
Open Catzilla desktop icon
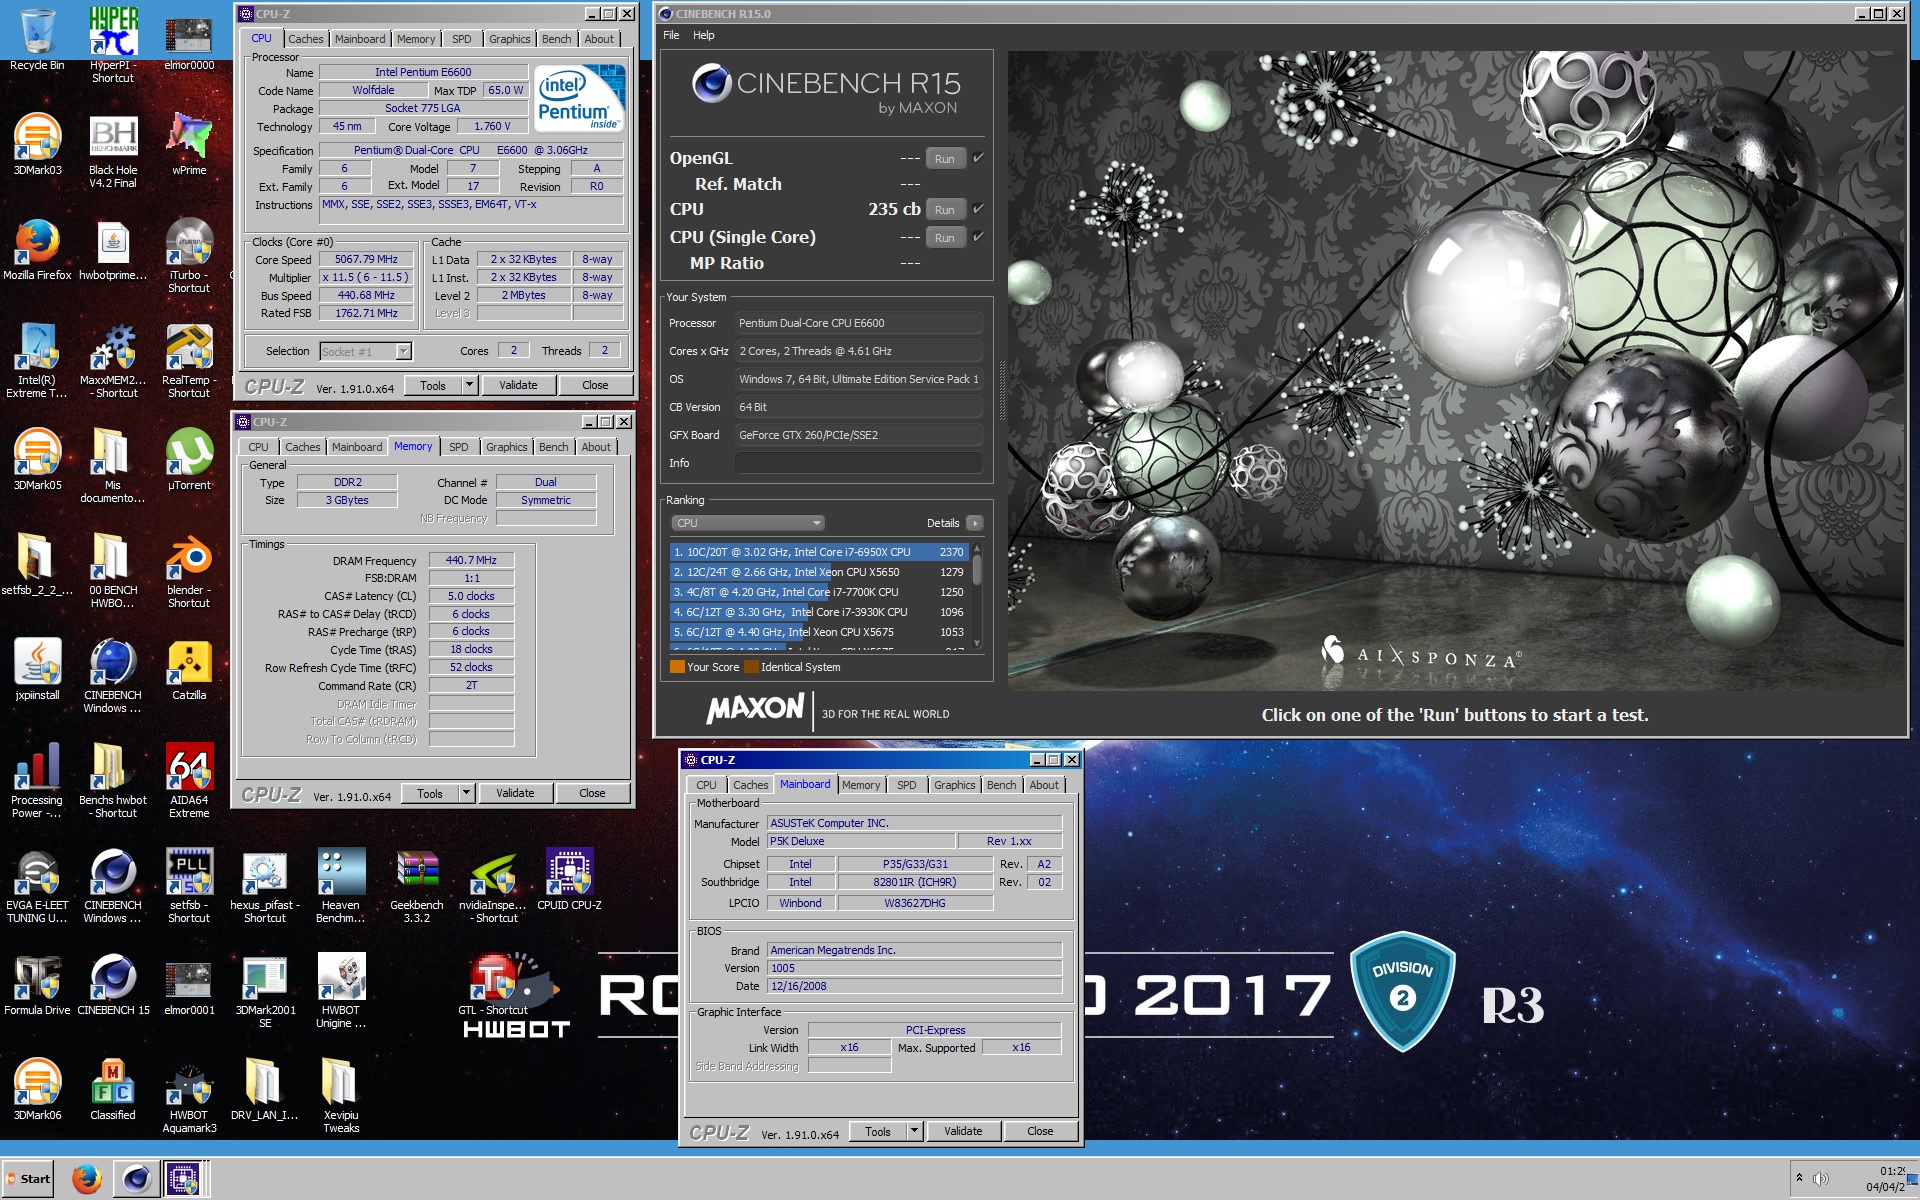tap(189, 670)
